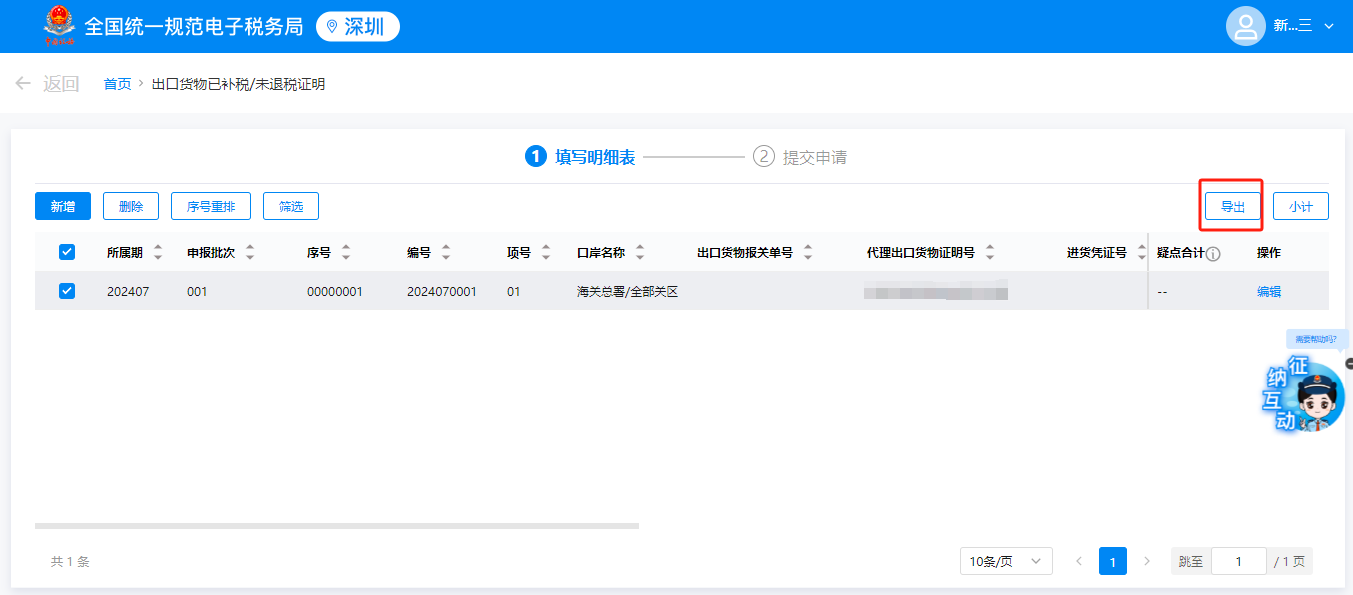Screen dimensions: 1353x595
Task: Click 项号 cell value 01
Action: tap(514, 292)
